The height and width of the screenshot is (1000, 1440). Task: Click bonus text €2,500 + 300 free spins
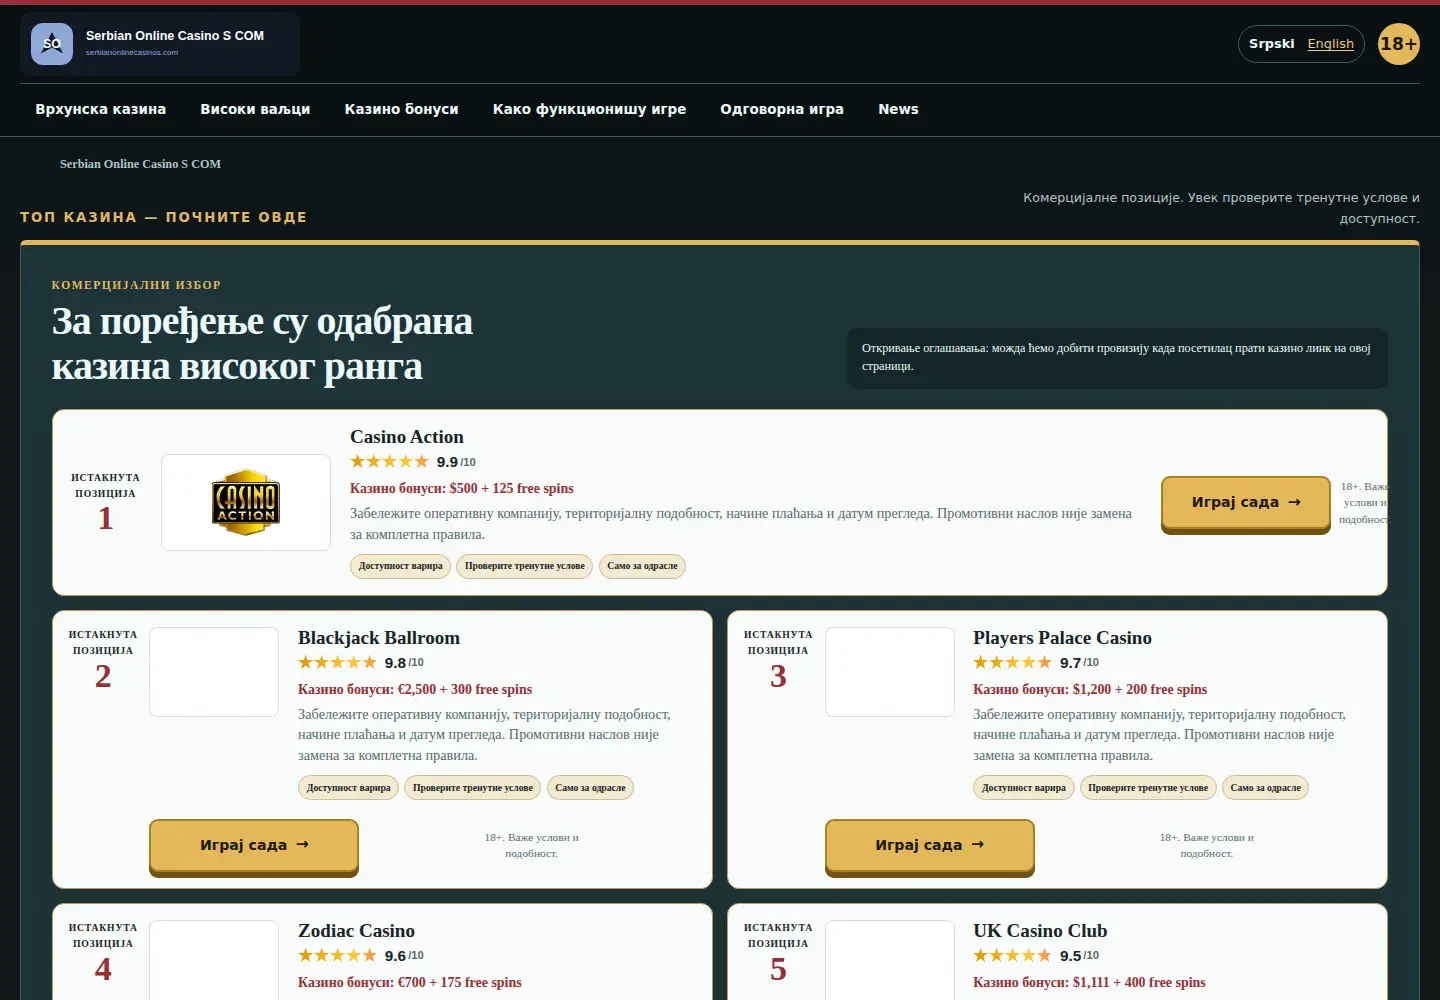[x=465, y=690]
